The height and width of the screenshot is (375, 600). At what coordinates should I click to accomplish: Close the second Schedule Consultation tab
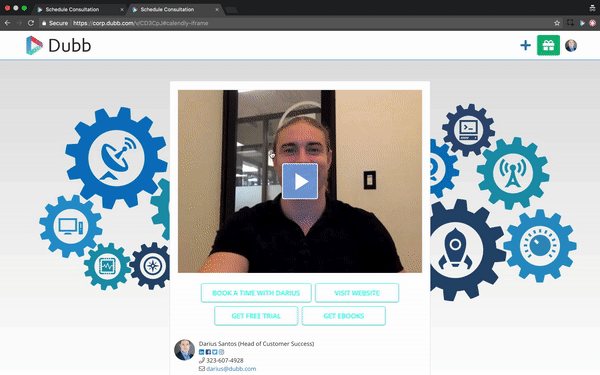click(217, 10)
